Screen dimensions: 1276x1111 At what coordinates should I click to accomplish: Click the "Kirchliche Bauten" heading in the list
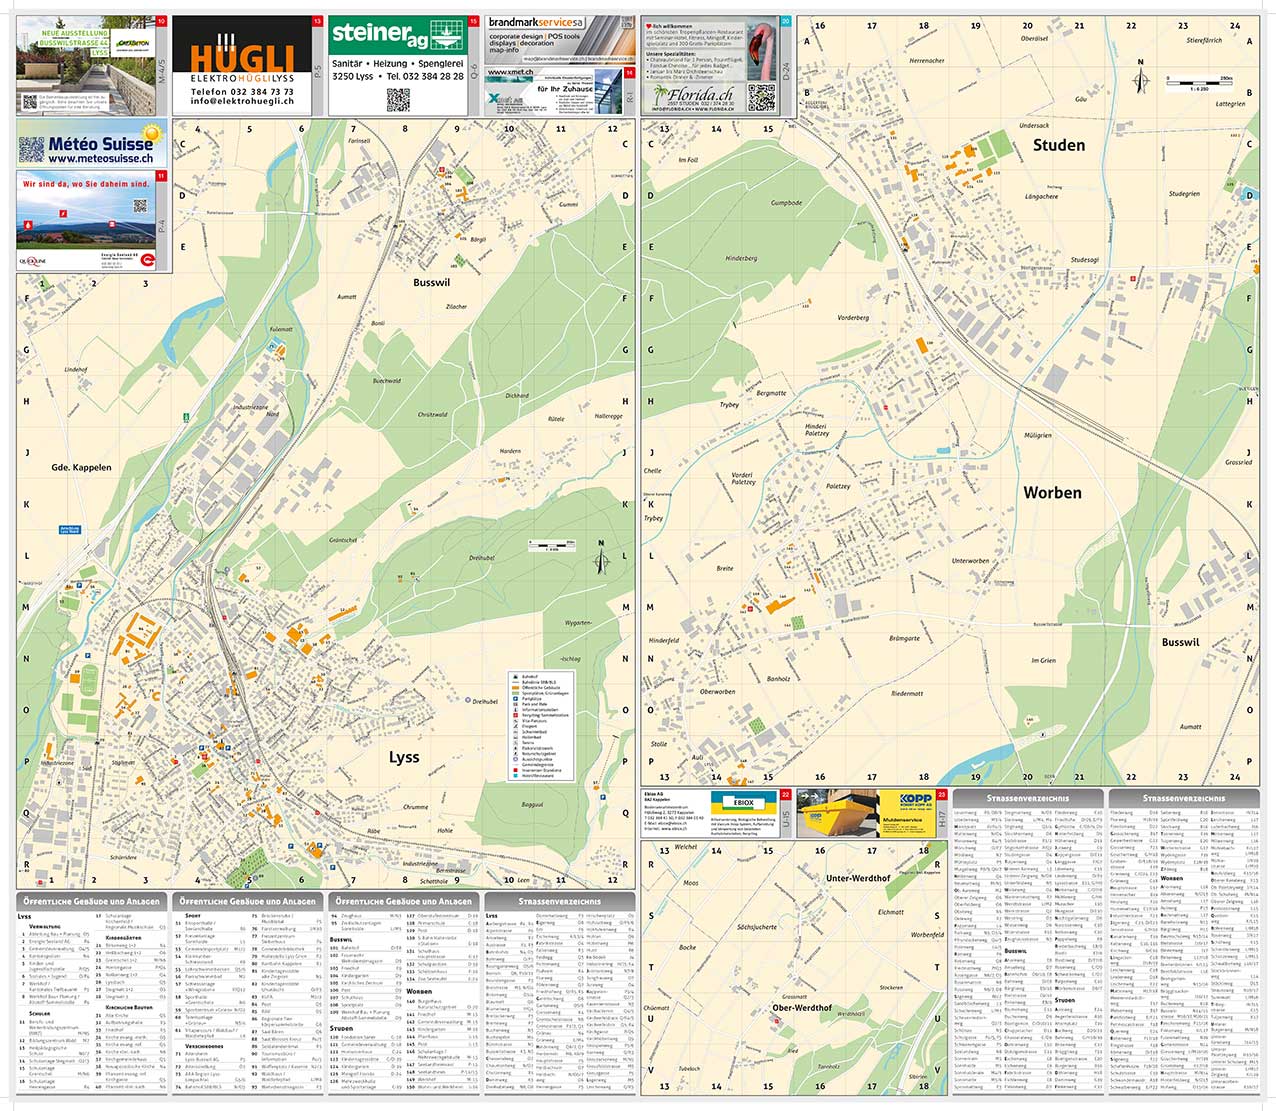click(129, 1007)
